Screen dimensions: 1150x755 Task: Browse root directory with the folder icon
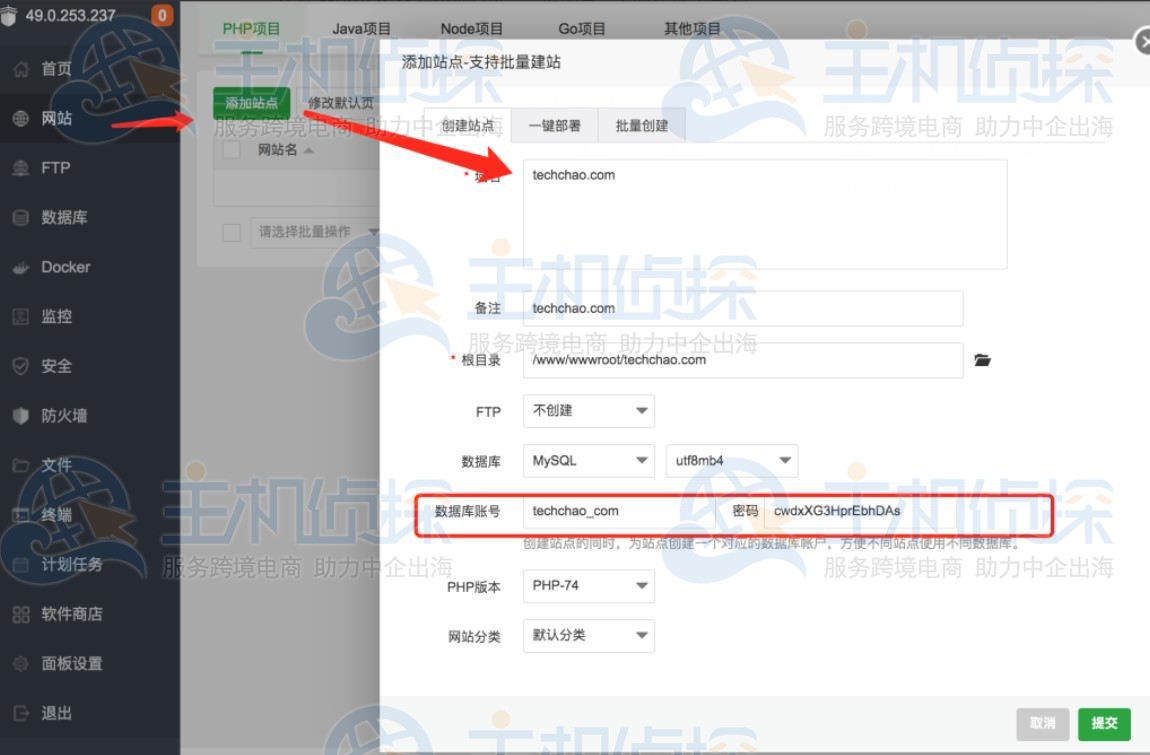(983, 360)
